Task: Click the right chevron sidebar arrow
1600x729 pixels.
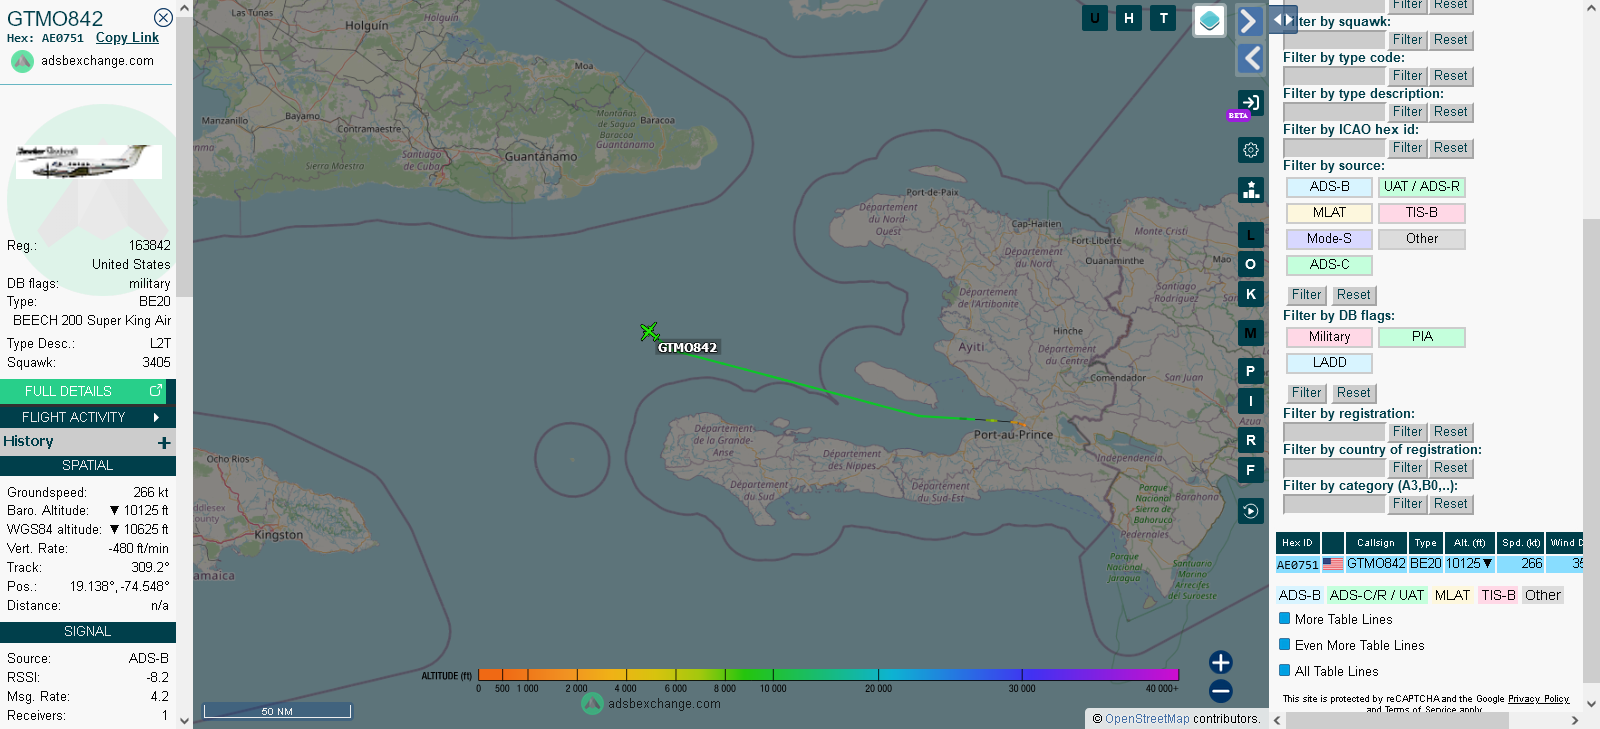Action: pos(1249,21)
